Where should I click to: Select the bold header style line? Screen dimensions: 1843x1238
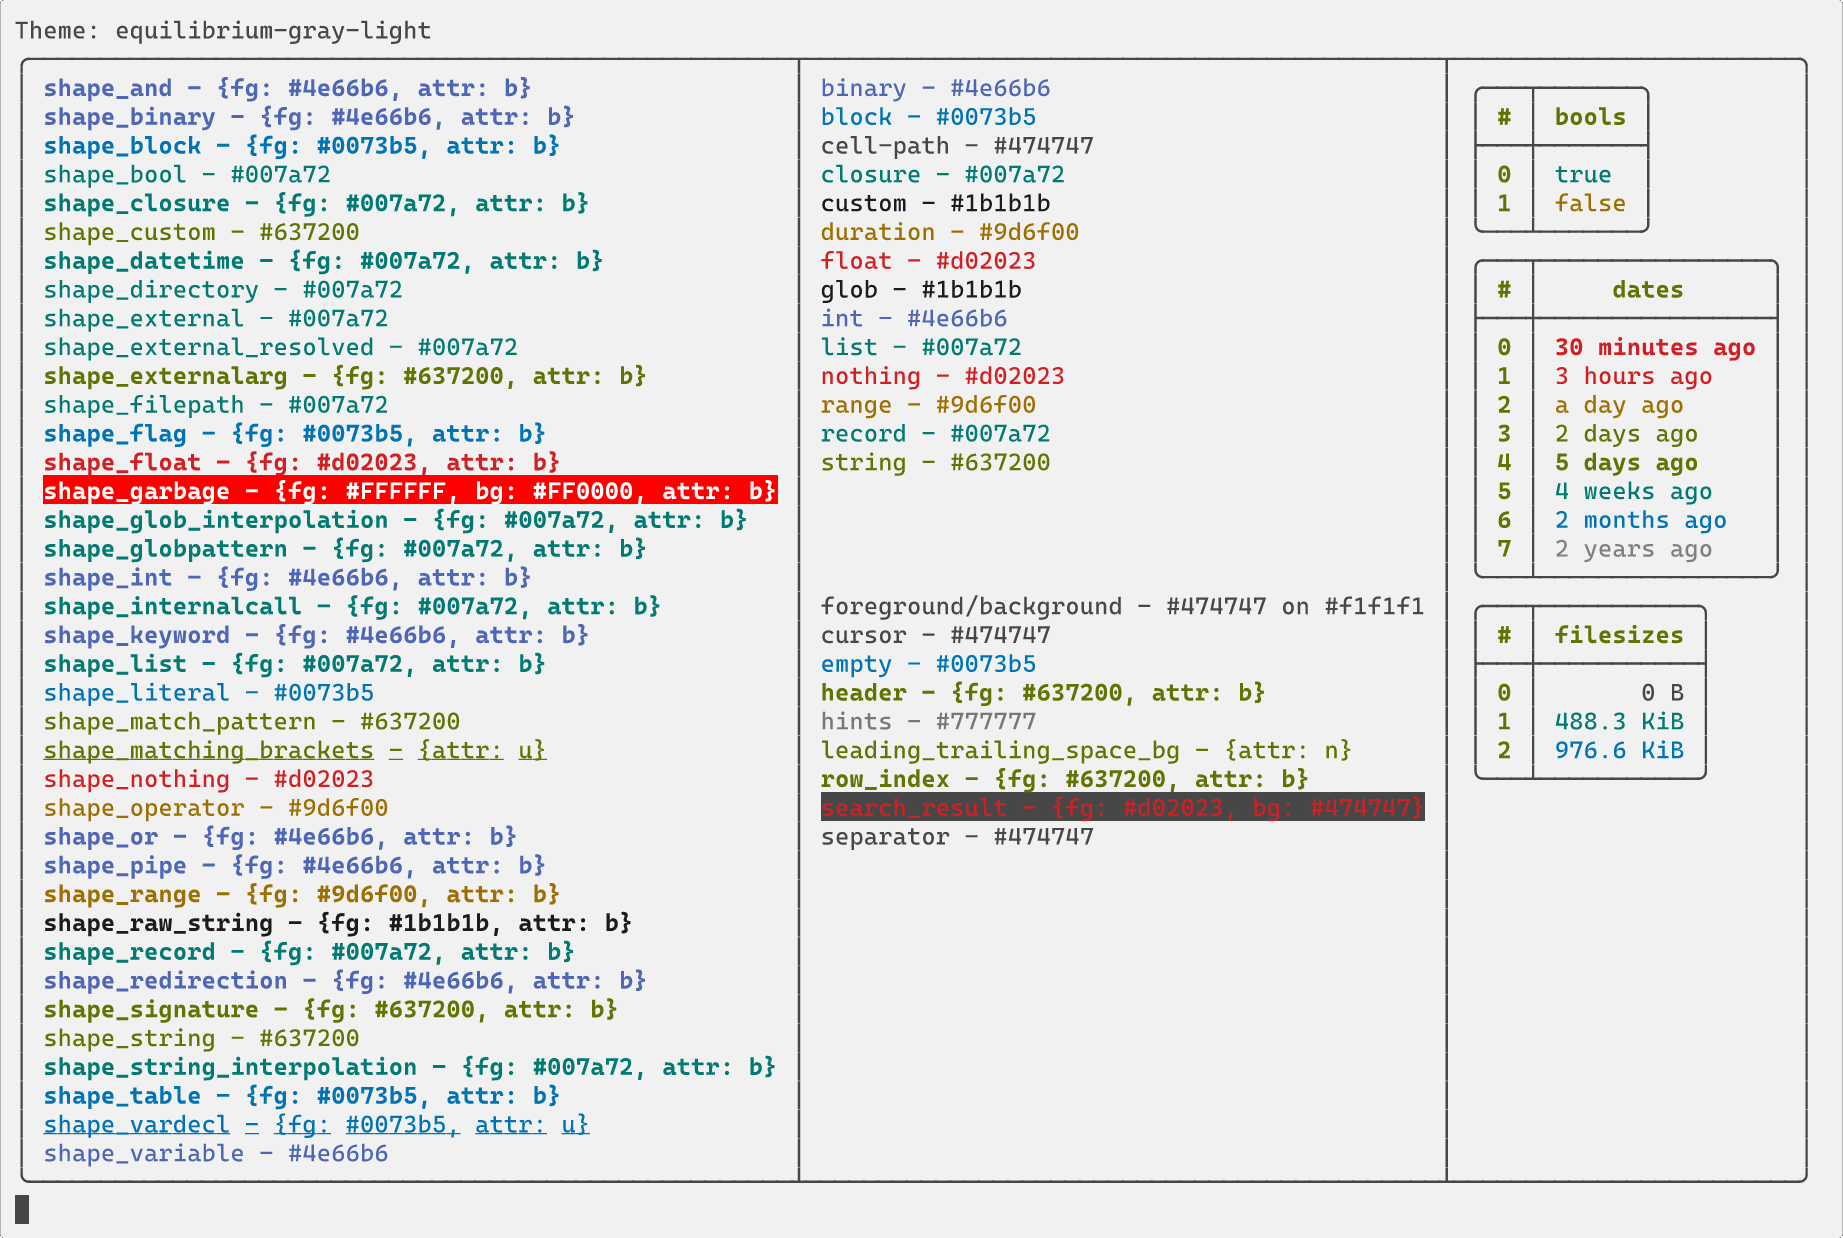(1043, 693)
